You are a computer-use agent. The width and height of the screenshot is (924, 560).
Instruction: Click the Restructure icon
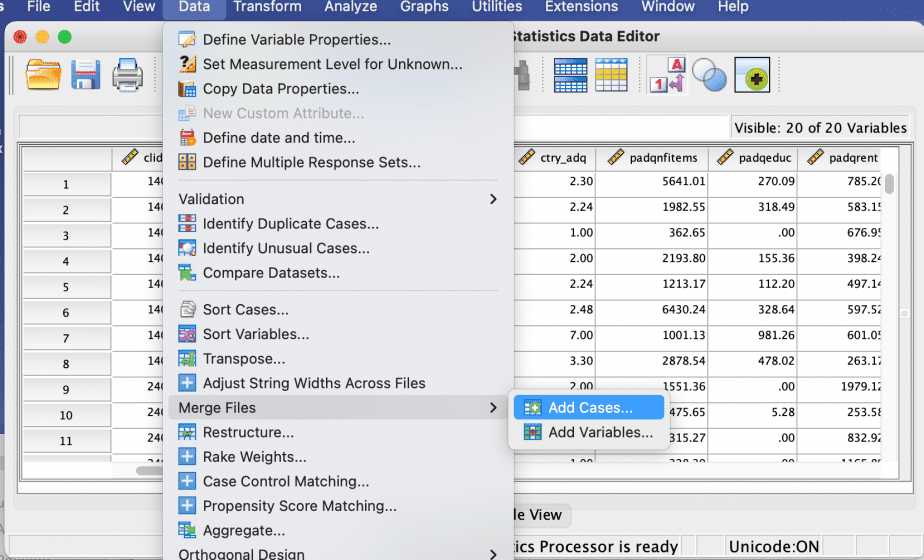[187, 432]
